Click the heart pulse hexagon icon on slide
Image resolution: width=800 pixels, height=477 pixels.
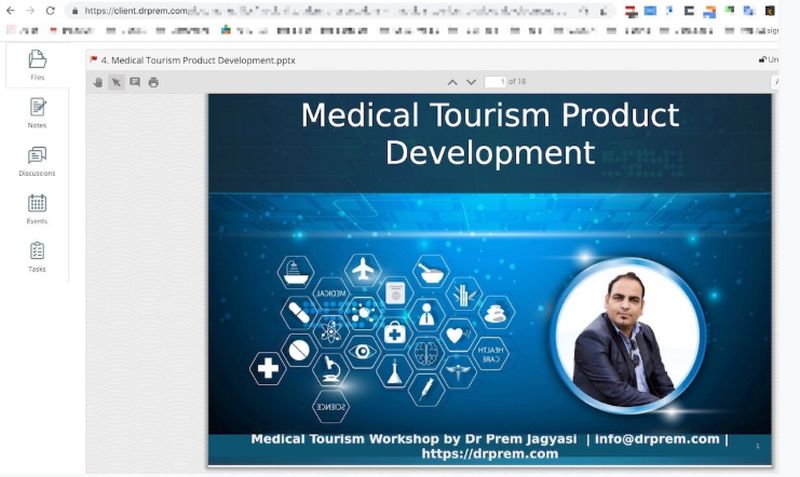click(458, 335)
